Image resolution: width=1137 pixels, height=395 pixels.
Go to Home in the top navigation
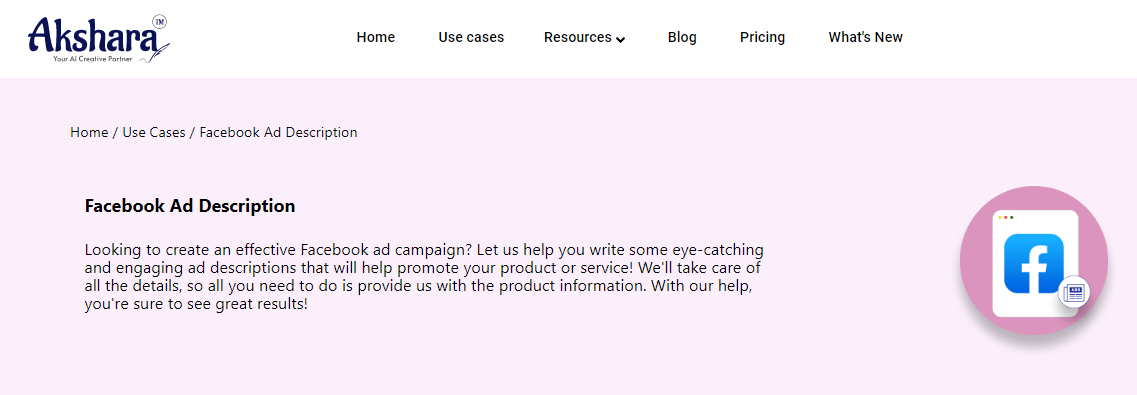(x=376, y=37)
